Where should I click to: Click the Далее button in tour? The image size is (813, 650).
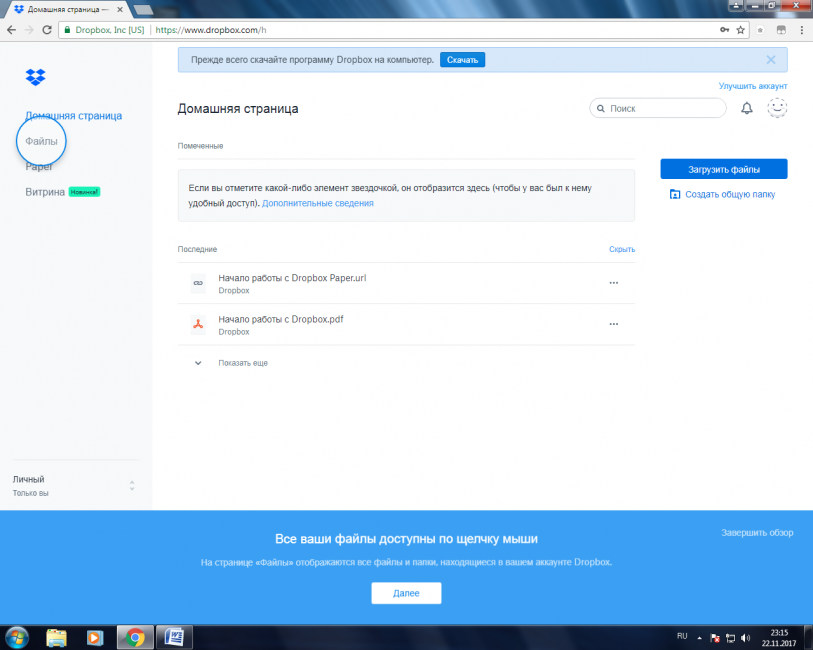pyautogui.click(x=406, y=593)
